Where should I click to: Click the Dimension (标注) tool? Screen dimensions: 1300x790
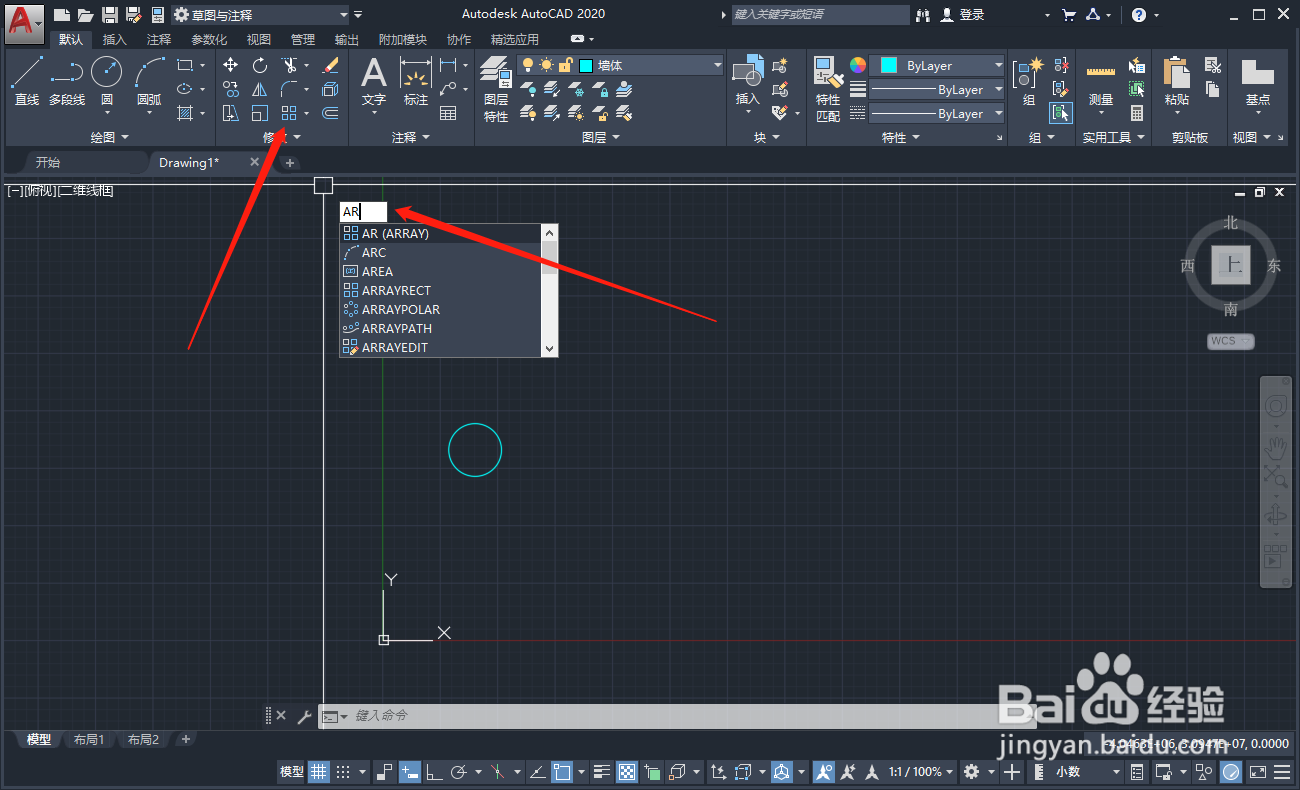[416, 81]
